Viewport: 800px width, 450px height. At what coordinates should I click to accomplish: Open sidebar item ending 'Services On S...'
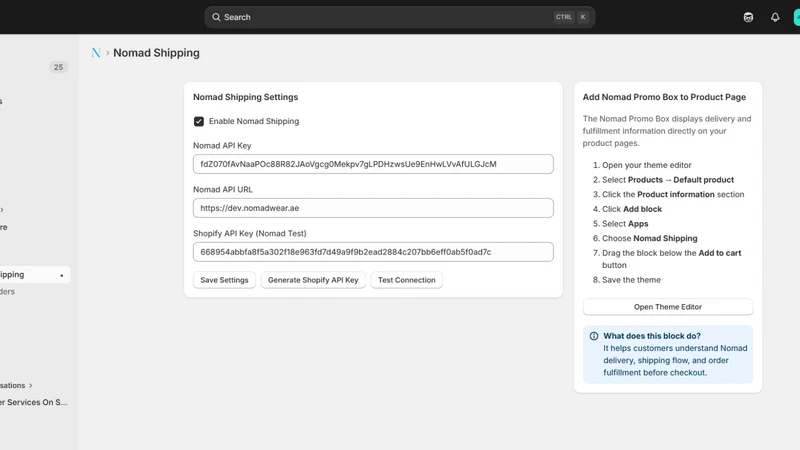pyautogui.click(x=34, y=402)
